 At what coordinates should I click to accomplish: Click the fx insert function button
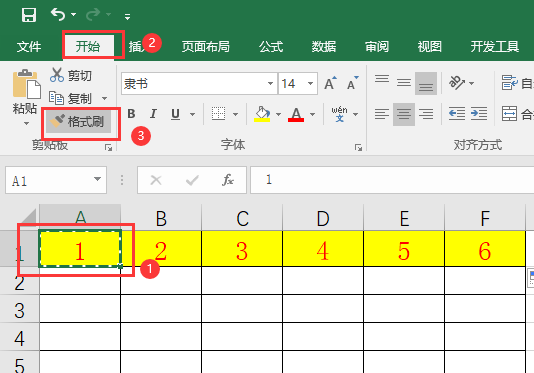[x=227, y=180]
